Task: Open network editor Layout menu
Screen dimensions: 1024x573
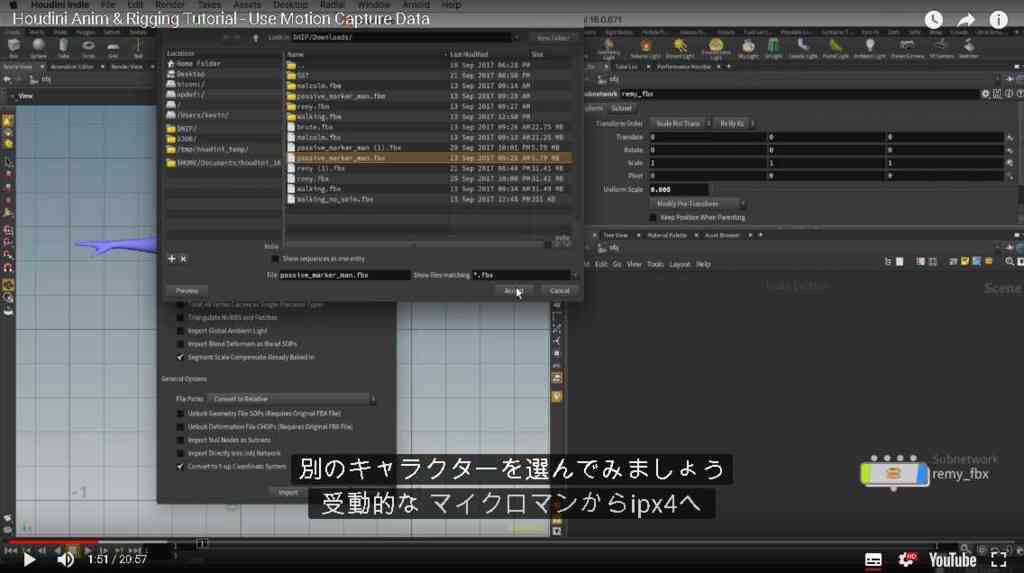Action: [679, 265]
